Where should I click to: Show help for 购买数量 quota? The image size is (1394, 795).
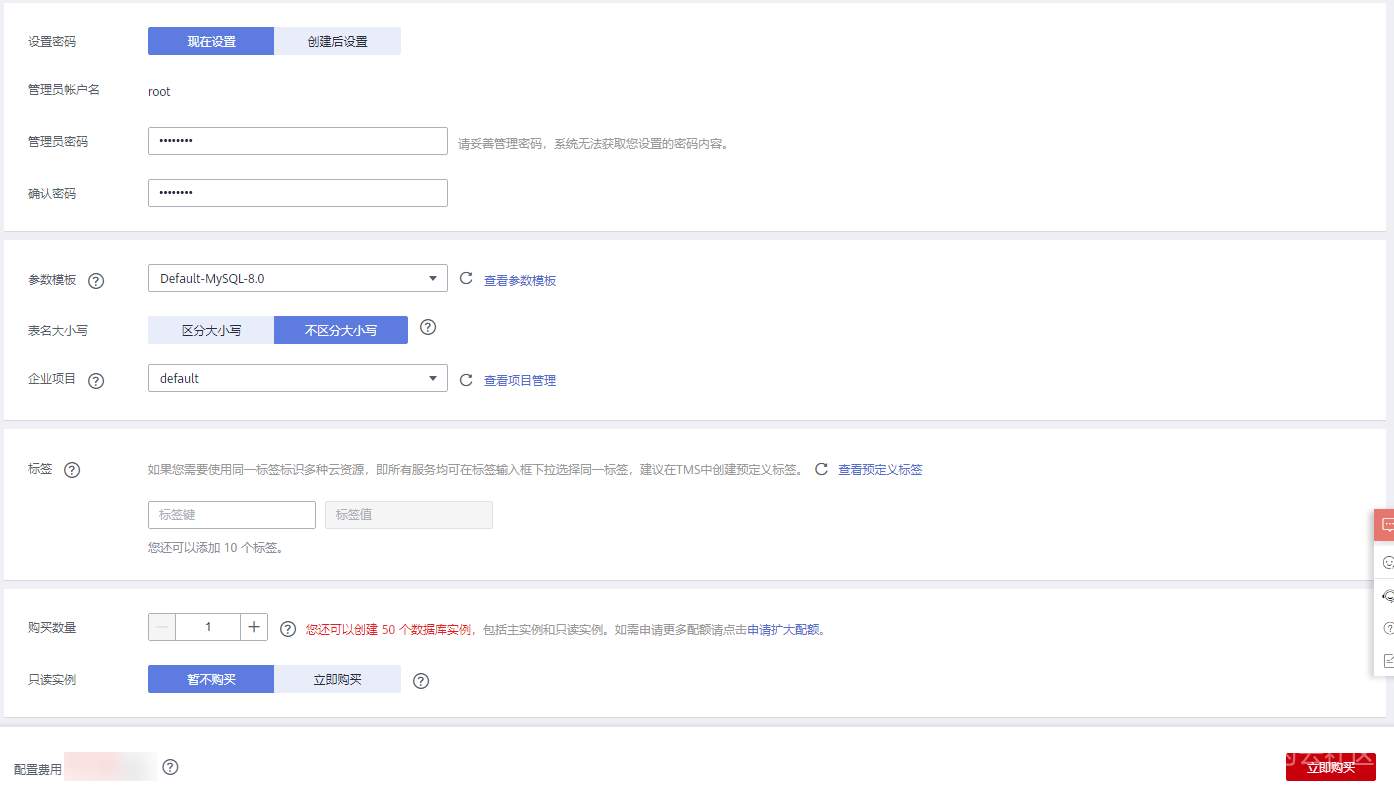click(x=288, y=629)
